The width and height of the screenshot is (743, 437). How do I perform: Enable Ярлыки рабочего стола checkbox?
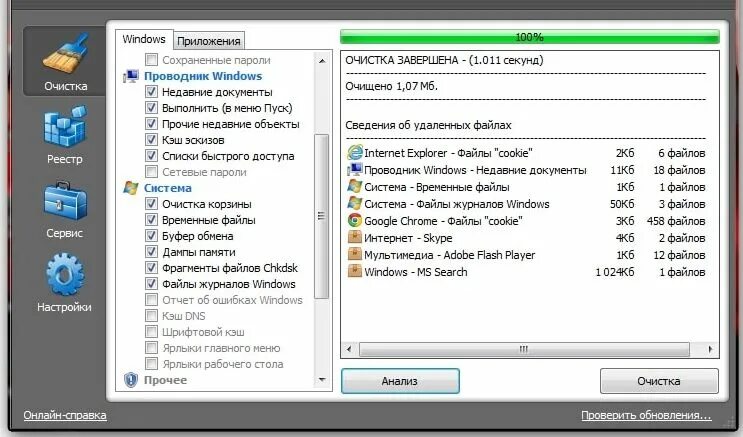pos(151,364)
